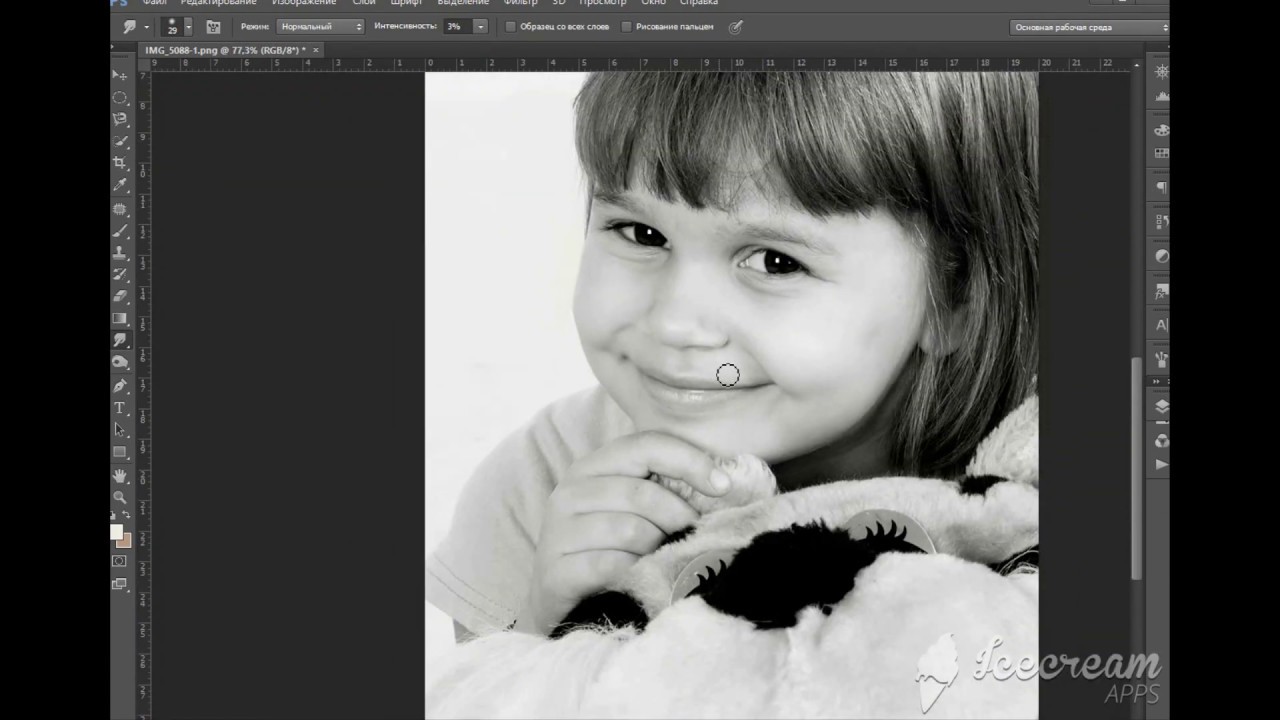The width and height of the screenshot is (1280, 720).
Task: Select the History Brush tool
Action: click(120, 274)
